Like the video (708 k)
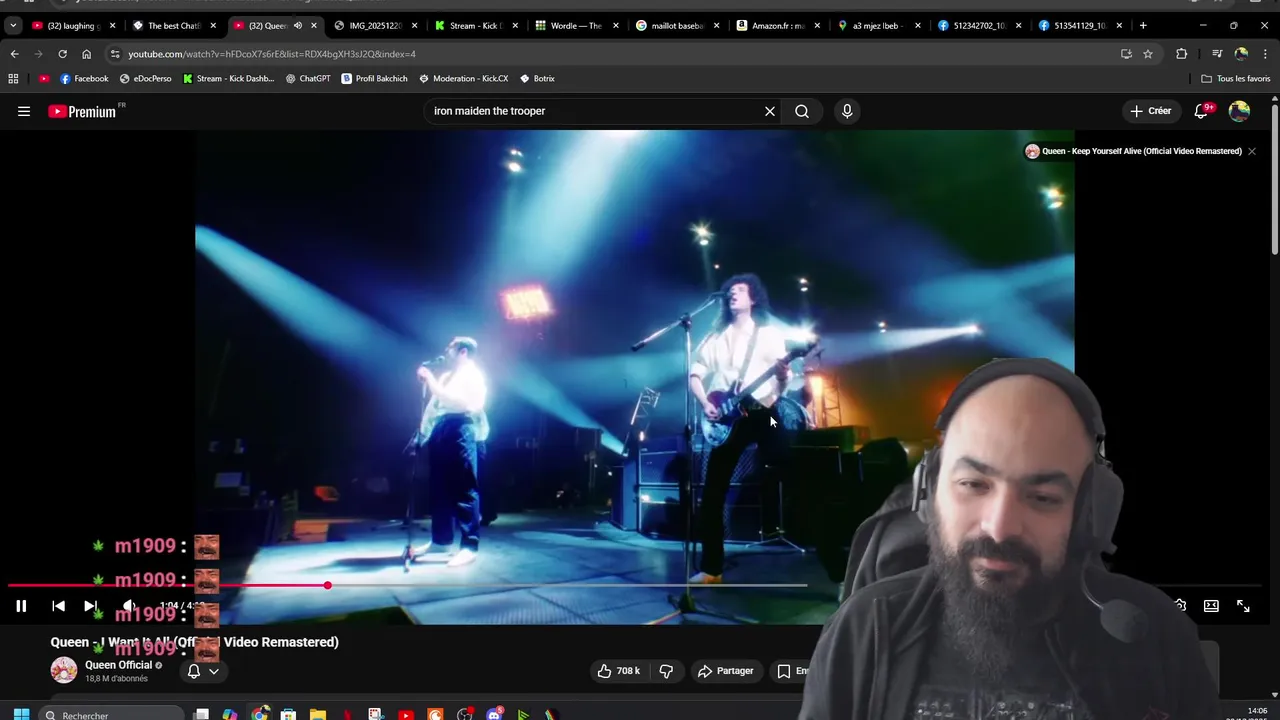Viewport: 1280px width, 720px height. click(x=619, y=671)
